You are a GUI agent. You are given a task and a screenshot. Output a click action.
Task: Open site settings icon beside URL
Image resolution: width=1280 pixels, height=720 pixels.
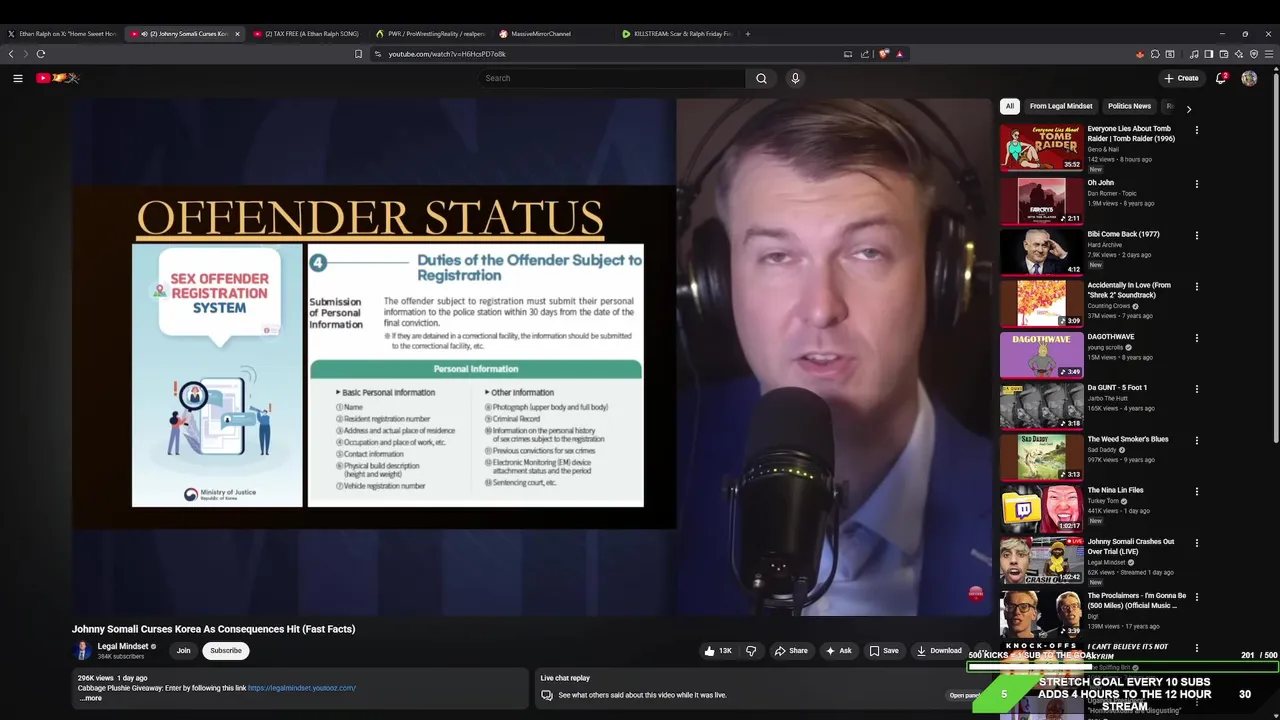click(x=378, y=54)
